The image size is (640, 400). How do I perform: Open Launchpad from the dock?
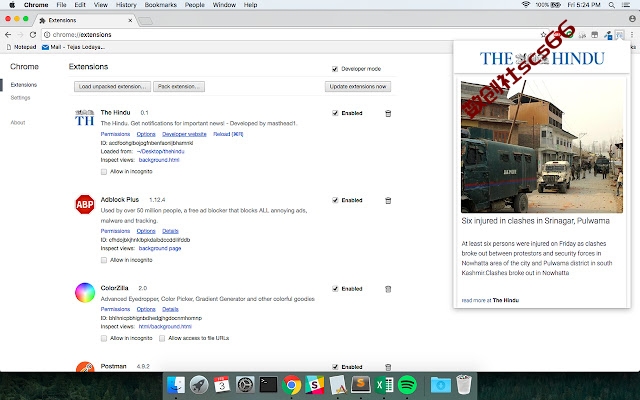pos(199,384)
